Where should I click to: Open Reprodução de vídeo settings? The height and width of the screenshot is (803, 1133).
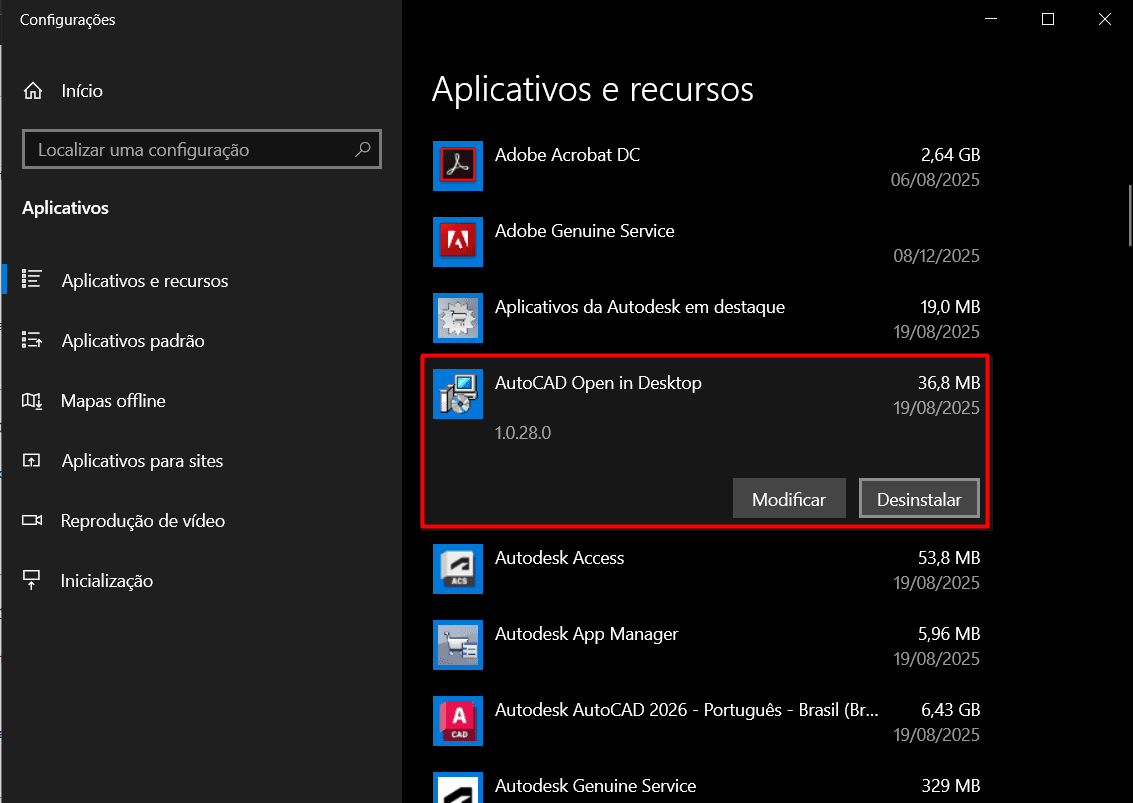142,521
